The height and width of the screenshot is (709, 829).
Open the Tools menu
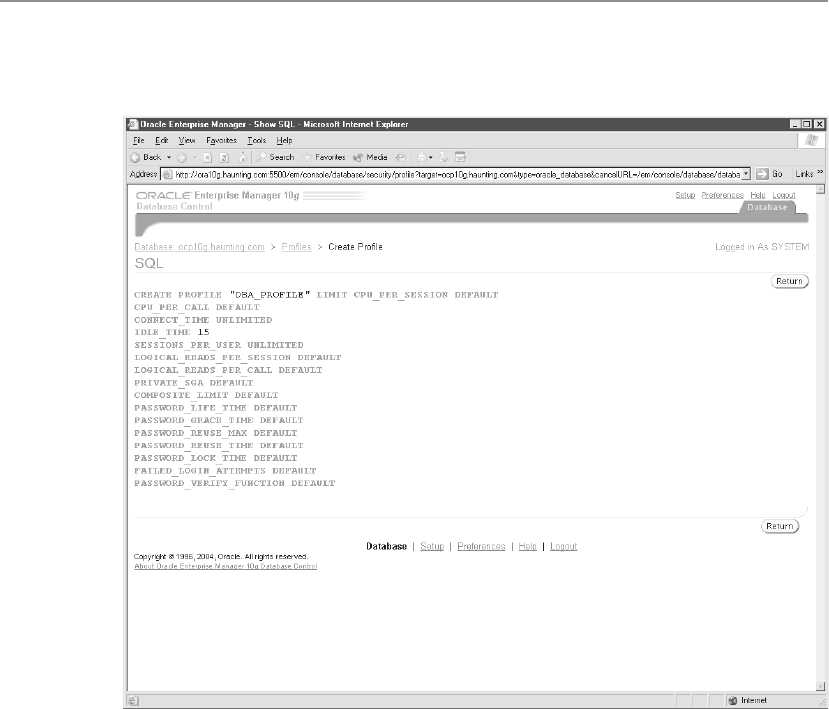256,141
